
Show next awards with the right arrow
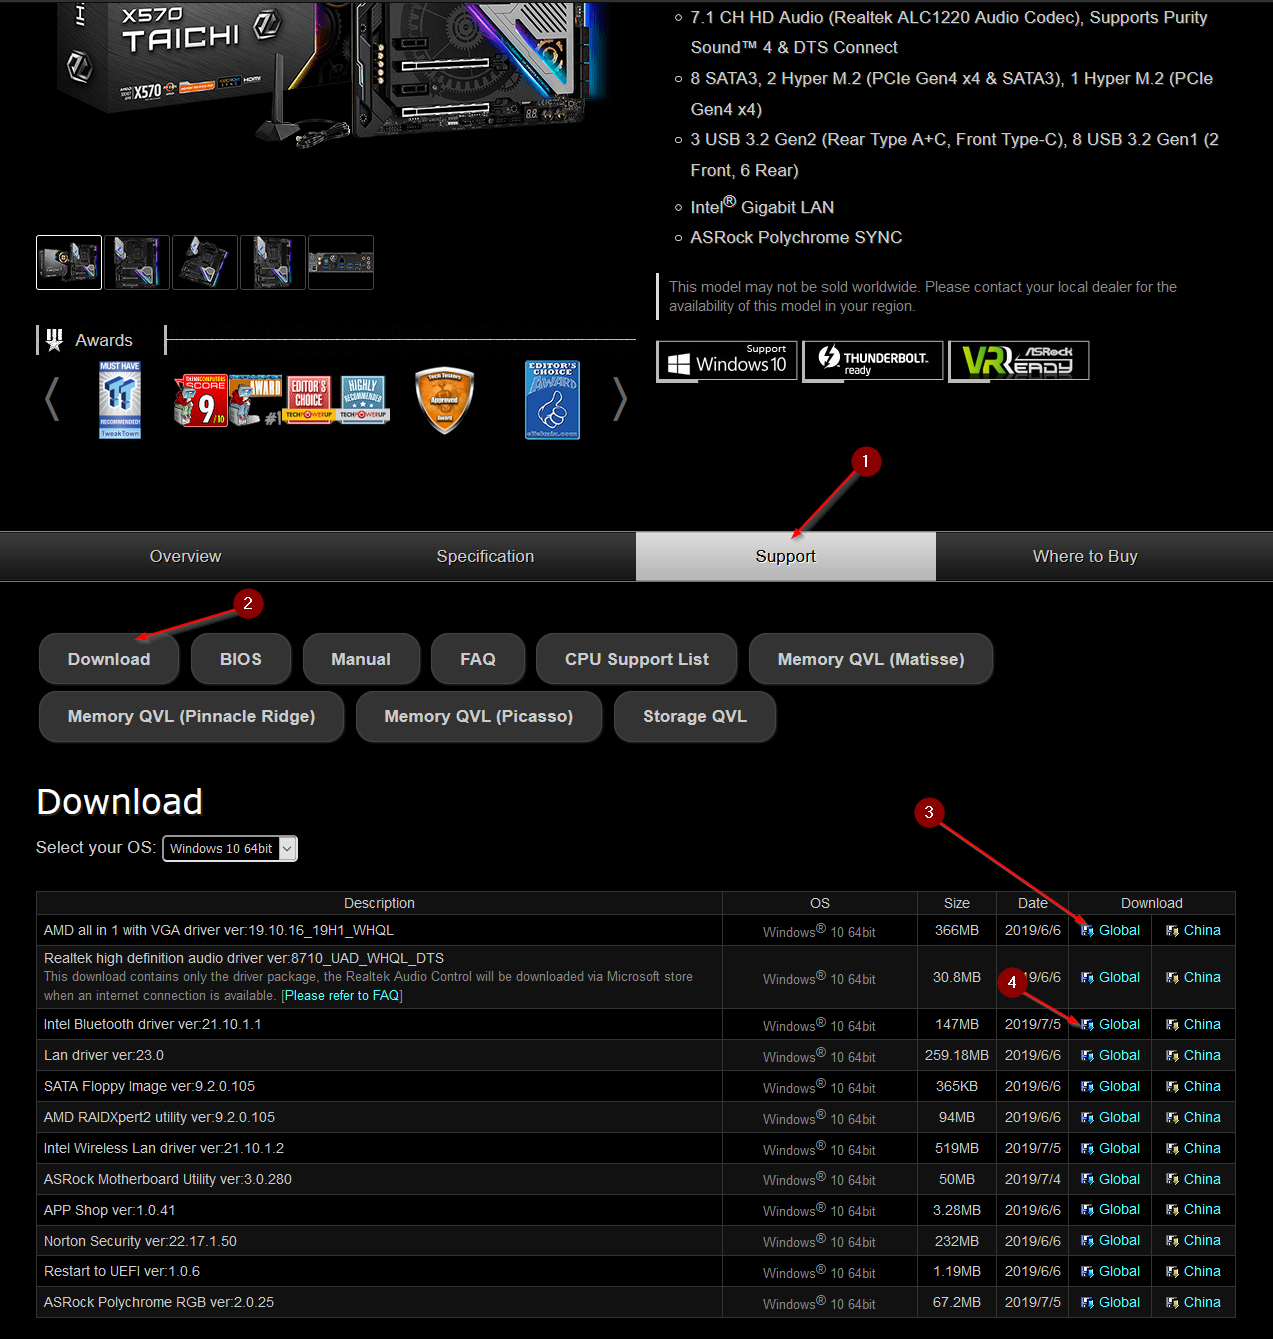(x=620, y=399)
